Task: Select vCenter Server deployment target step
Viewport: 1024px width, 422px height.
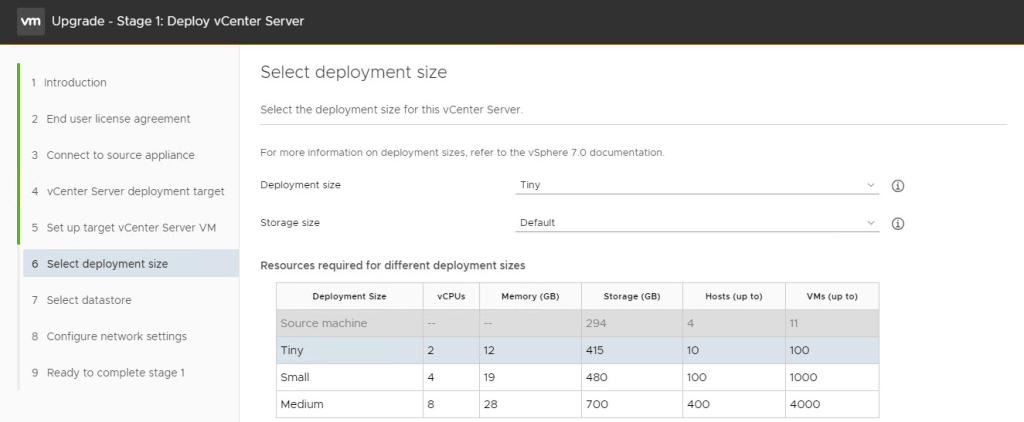Action: pyautogui.click(x=135, y=191)
